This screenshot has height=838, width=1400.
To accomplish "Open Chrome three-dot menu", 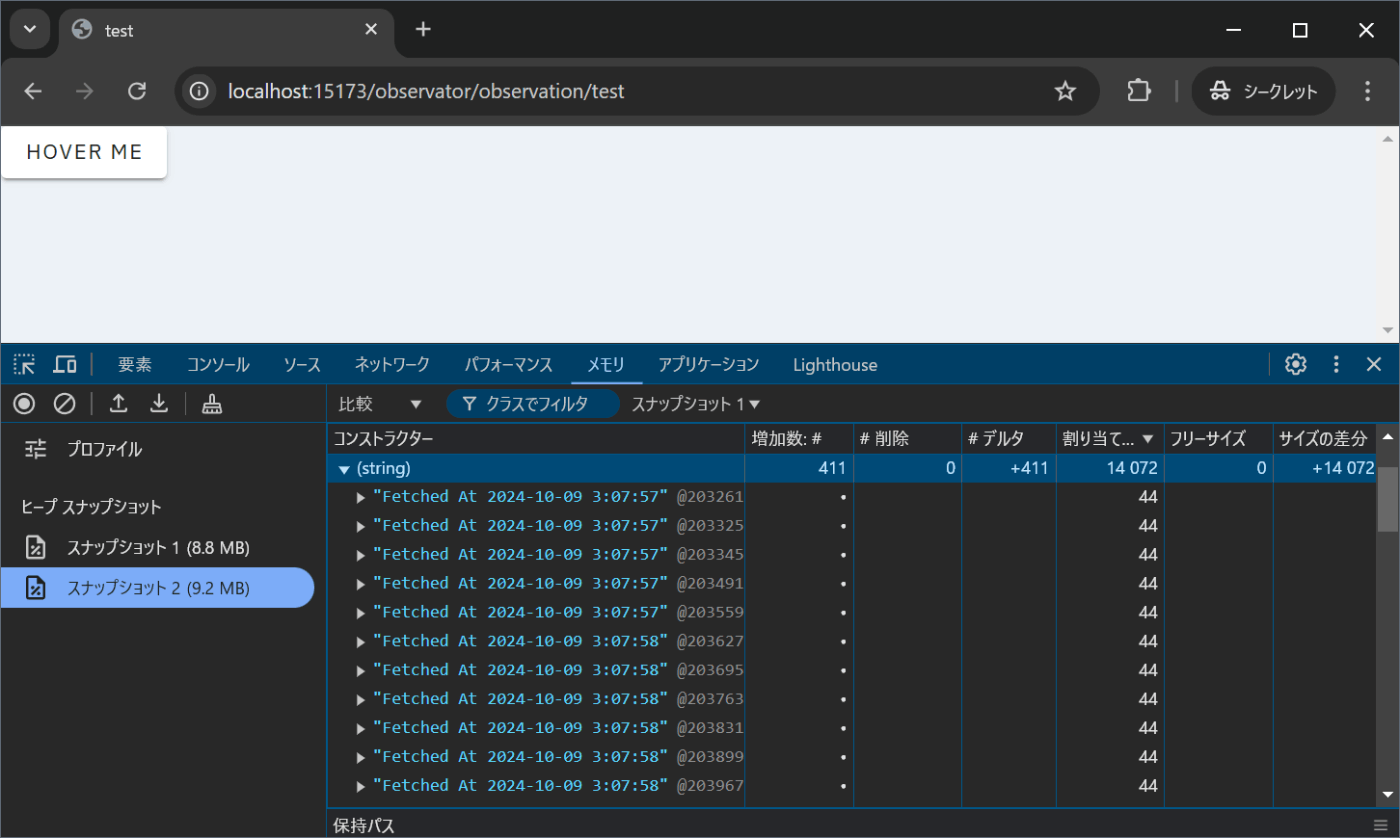I will click(1368, 91).
